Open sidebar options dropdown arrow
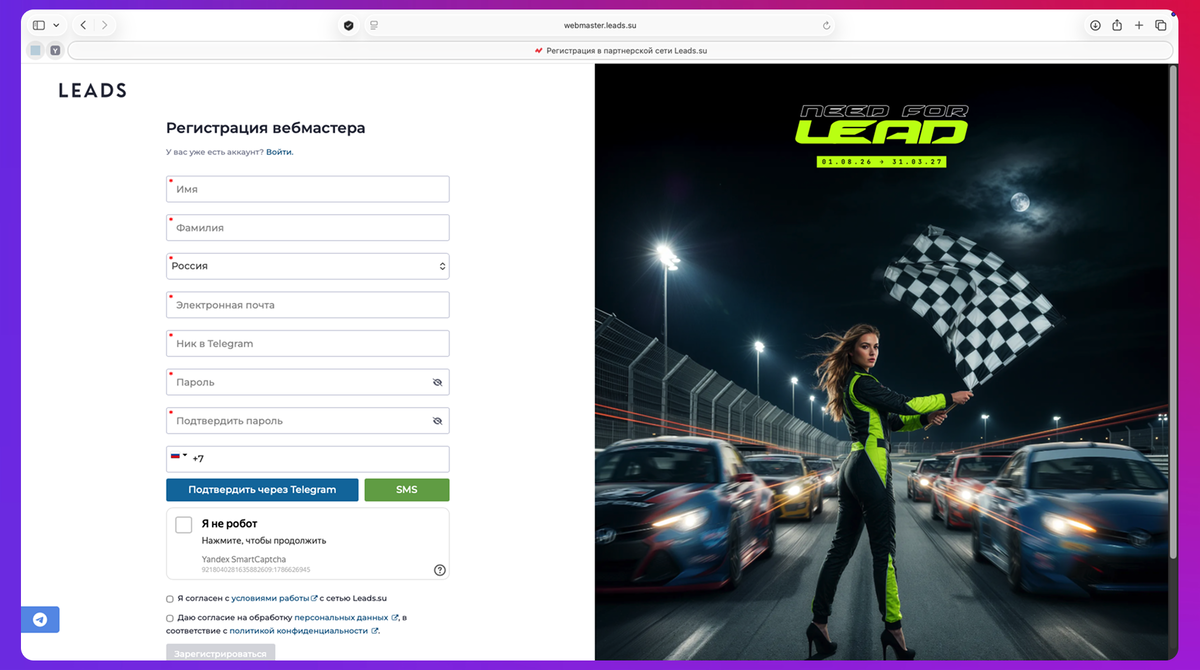 56,25
